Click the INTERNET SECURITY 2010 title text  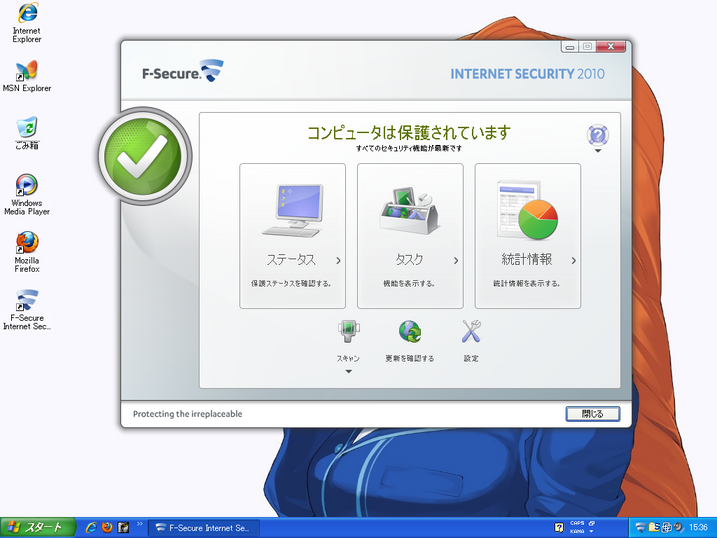527,74
